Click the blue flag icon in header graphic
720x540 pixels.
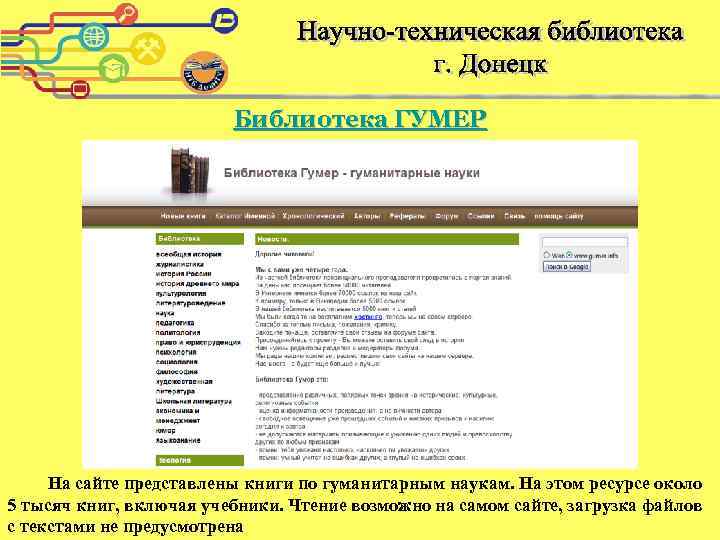(225, 20)
